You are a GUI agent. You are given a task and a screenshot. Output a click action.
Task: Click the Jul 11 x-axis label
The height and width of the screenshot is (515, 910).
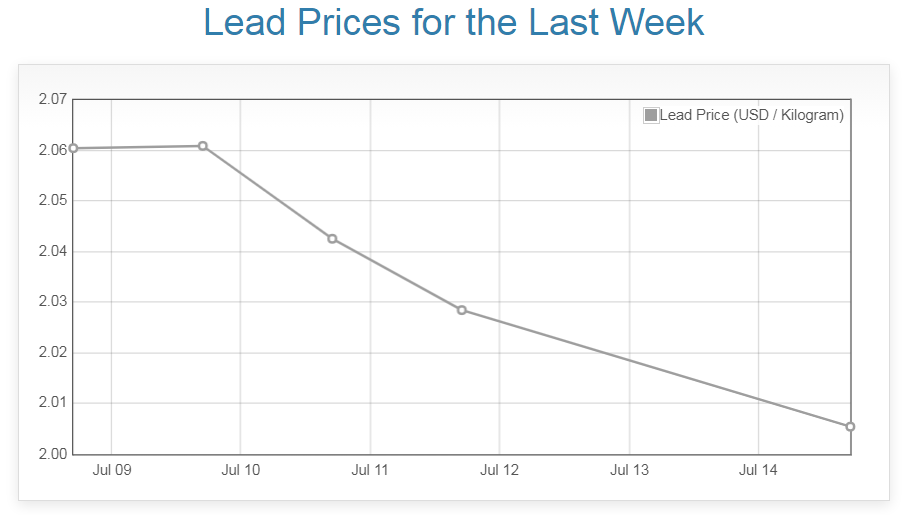[x=370, y=470]
